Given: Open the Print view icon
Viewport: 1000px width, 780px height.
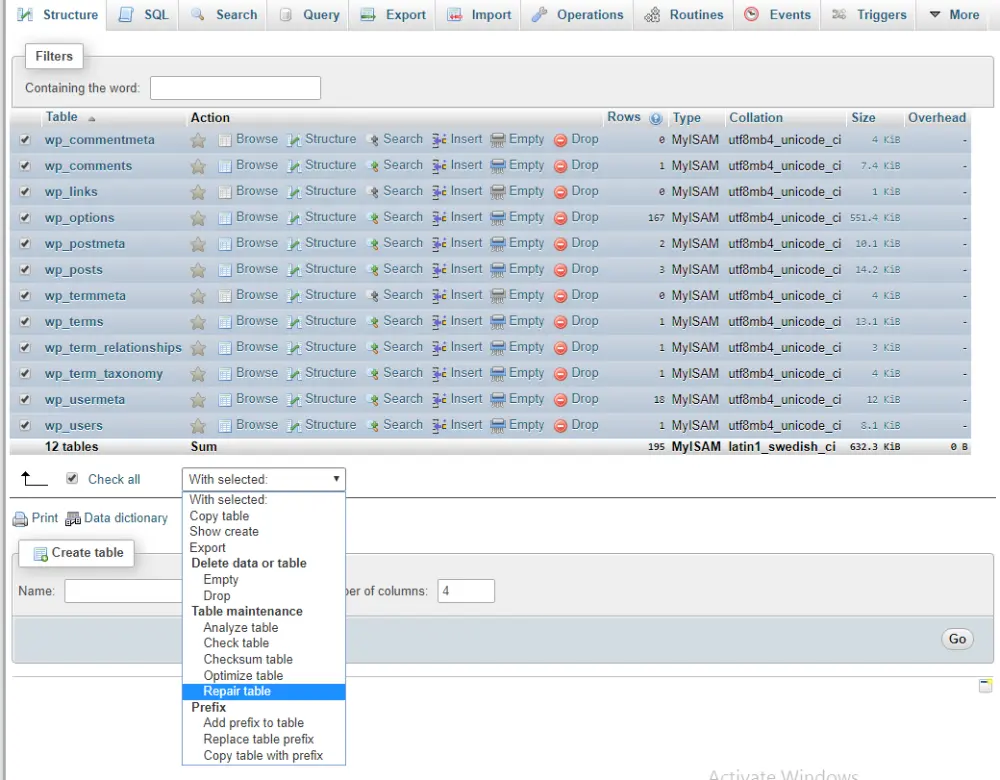Looking at the screenshot, I should [x=21, y=518].
